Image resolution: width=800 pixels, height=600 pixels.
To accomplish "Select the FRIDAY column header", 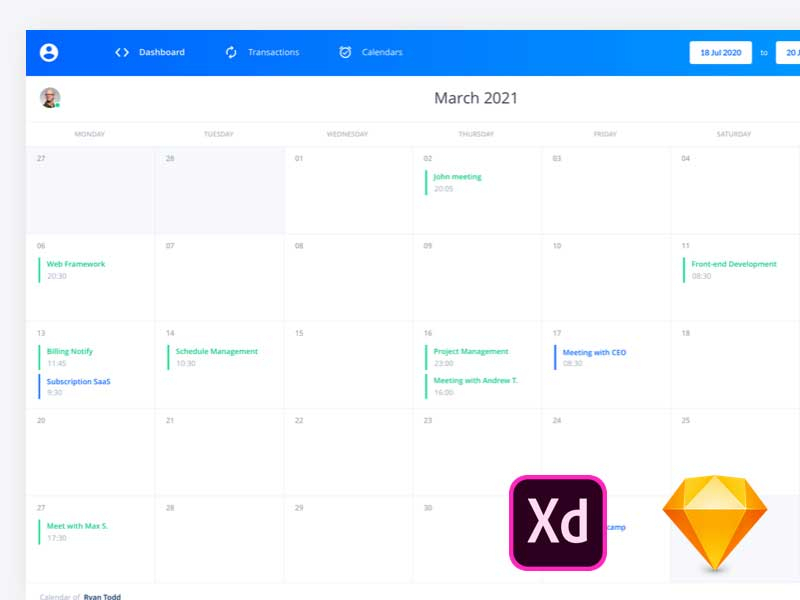I will pos(605,134).
